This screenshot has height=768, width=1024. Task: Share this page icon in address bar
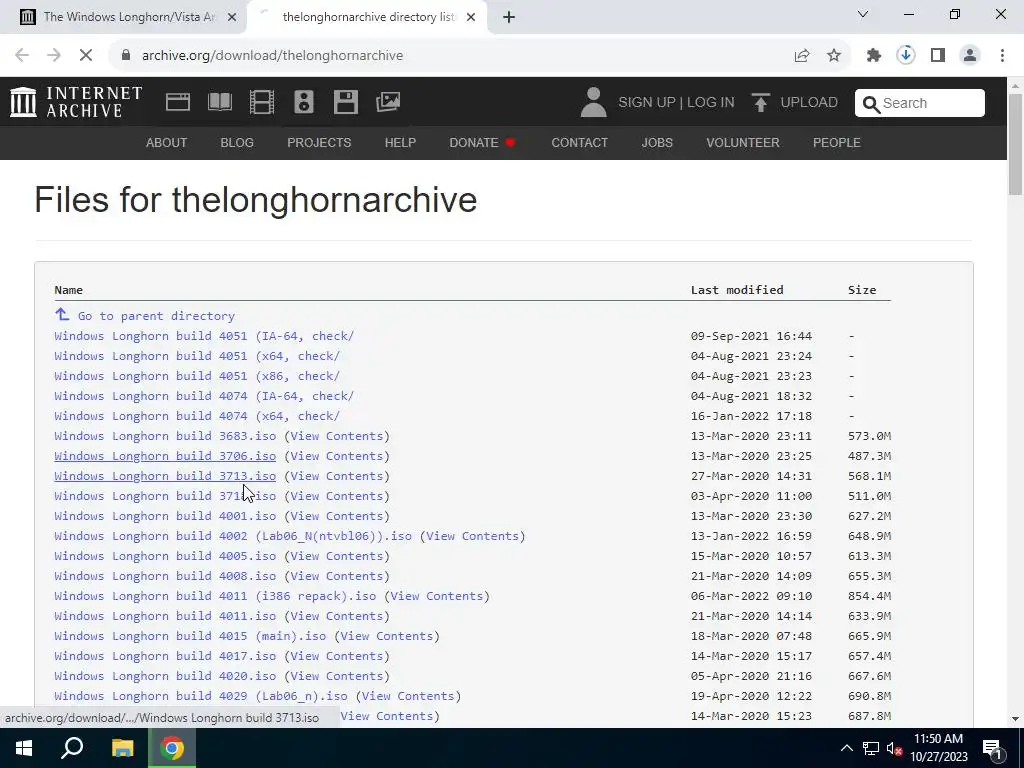pyautogui.click(x=802, y=56)
